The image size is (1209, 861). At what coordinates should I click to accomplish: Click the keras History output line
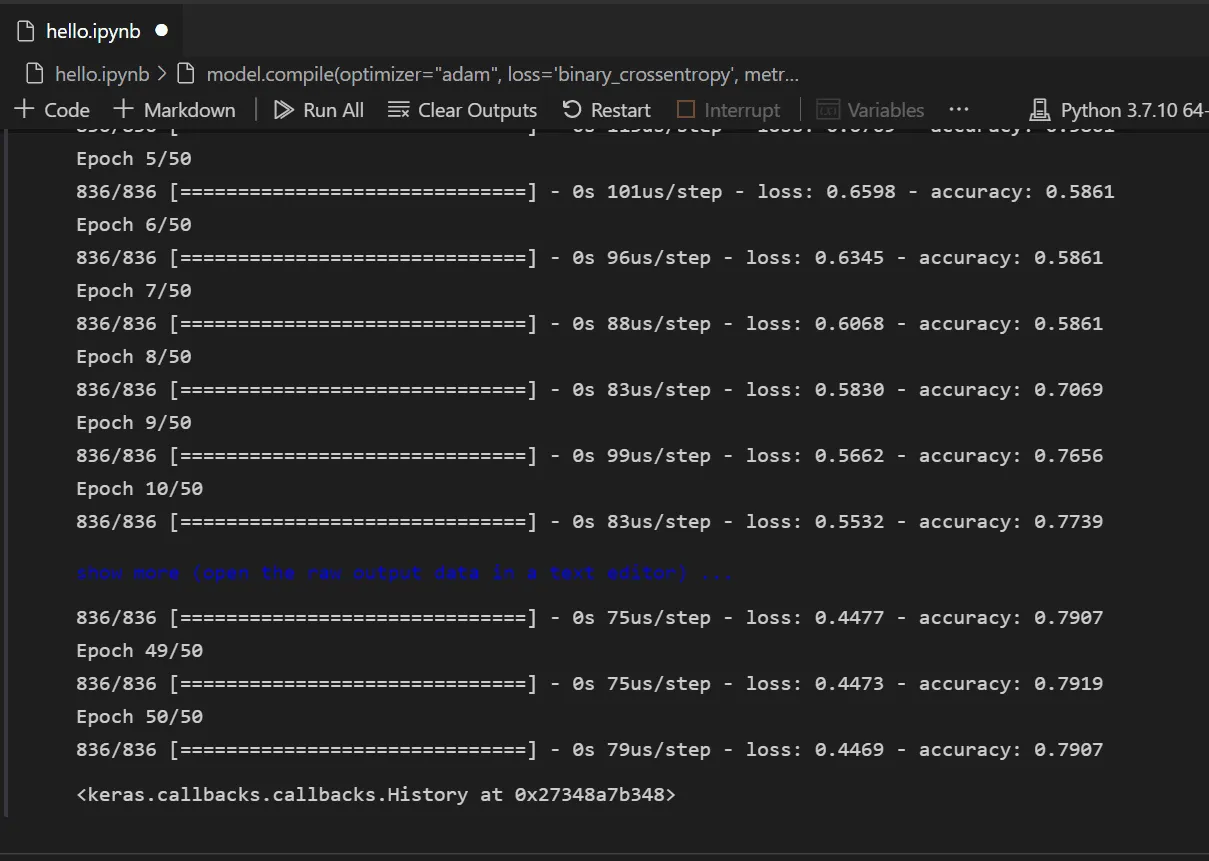pos(375,794)
